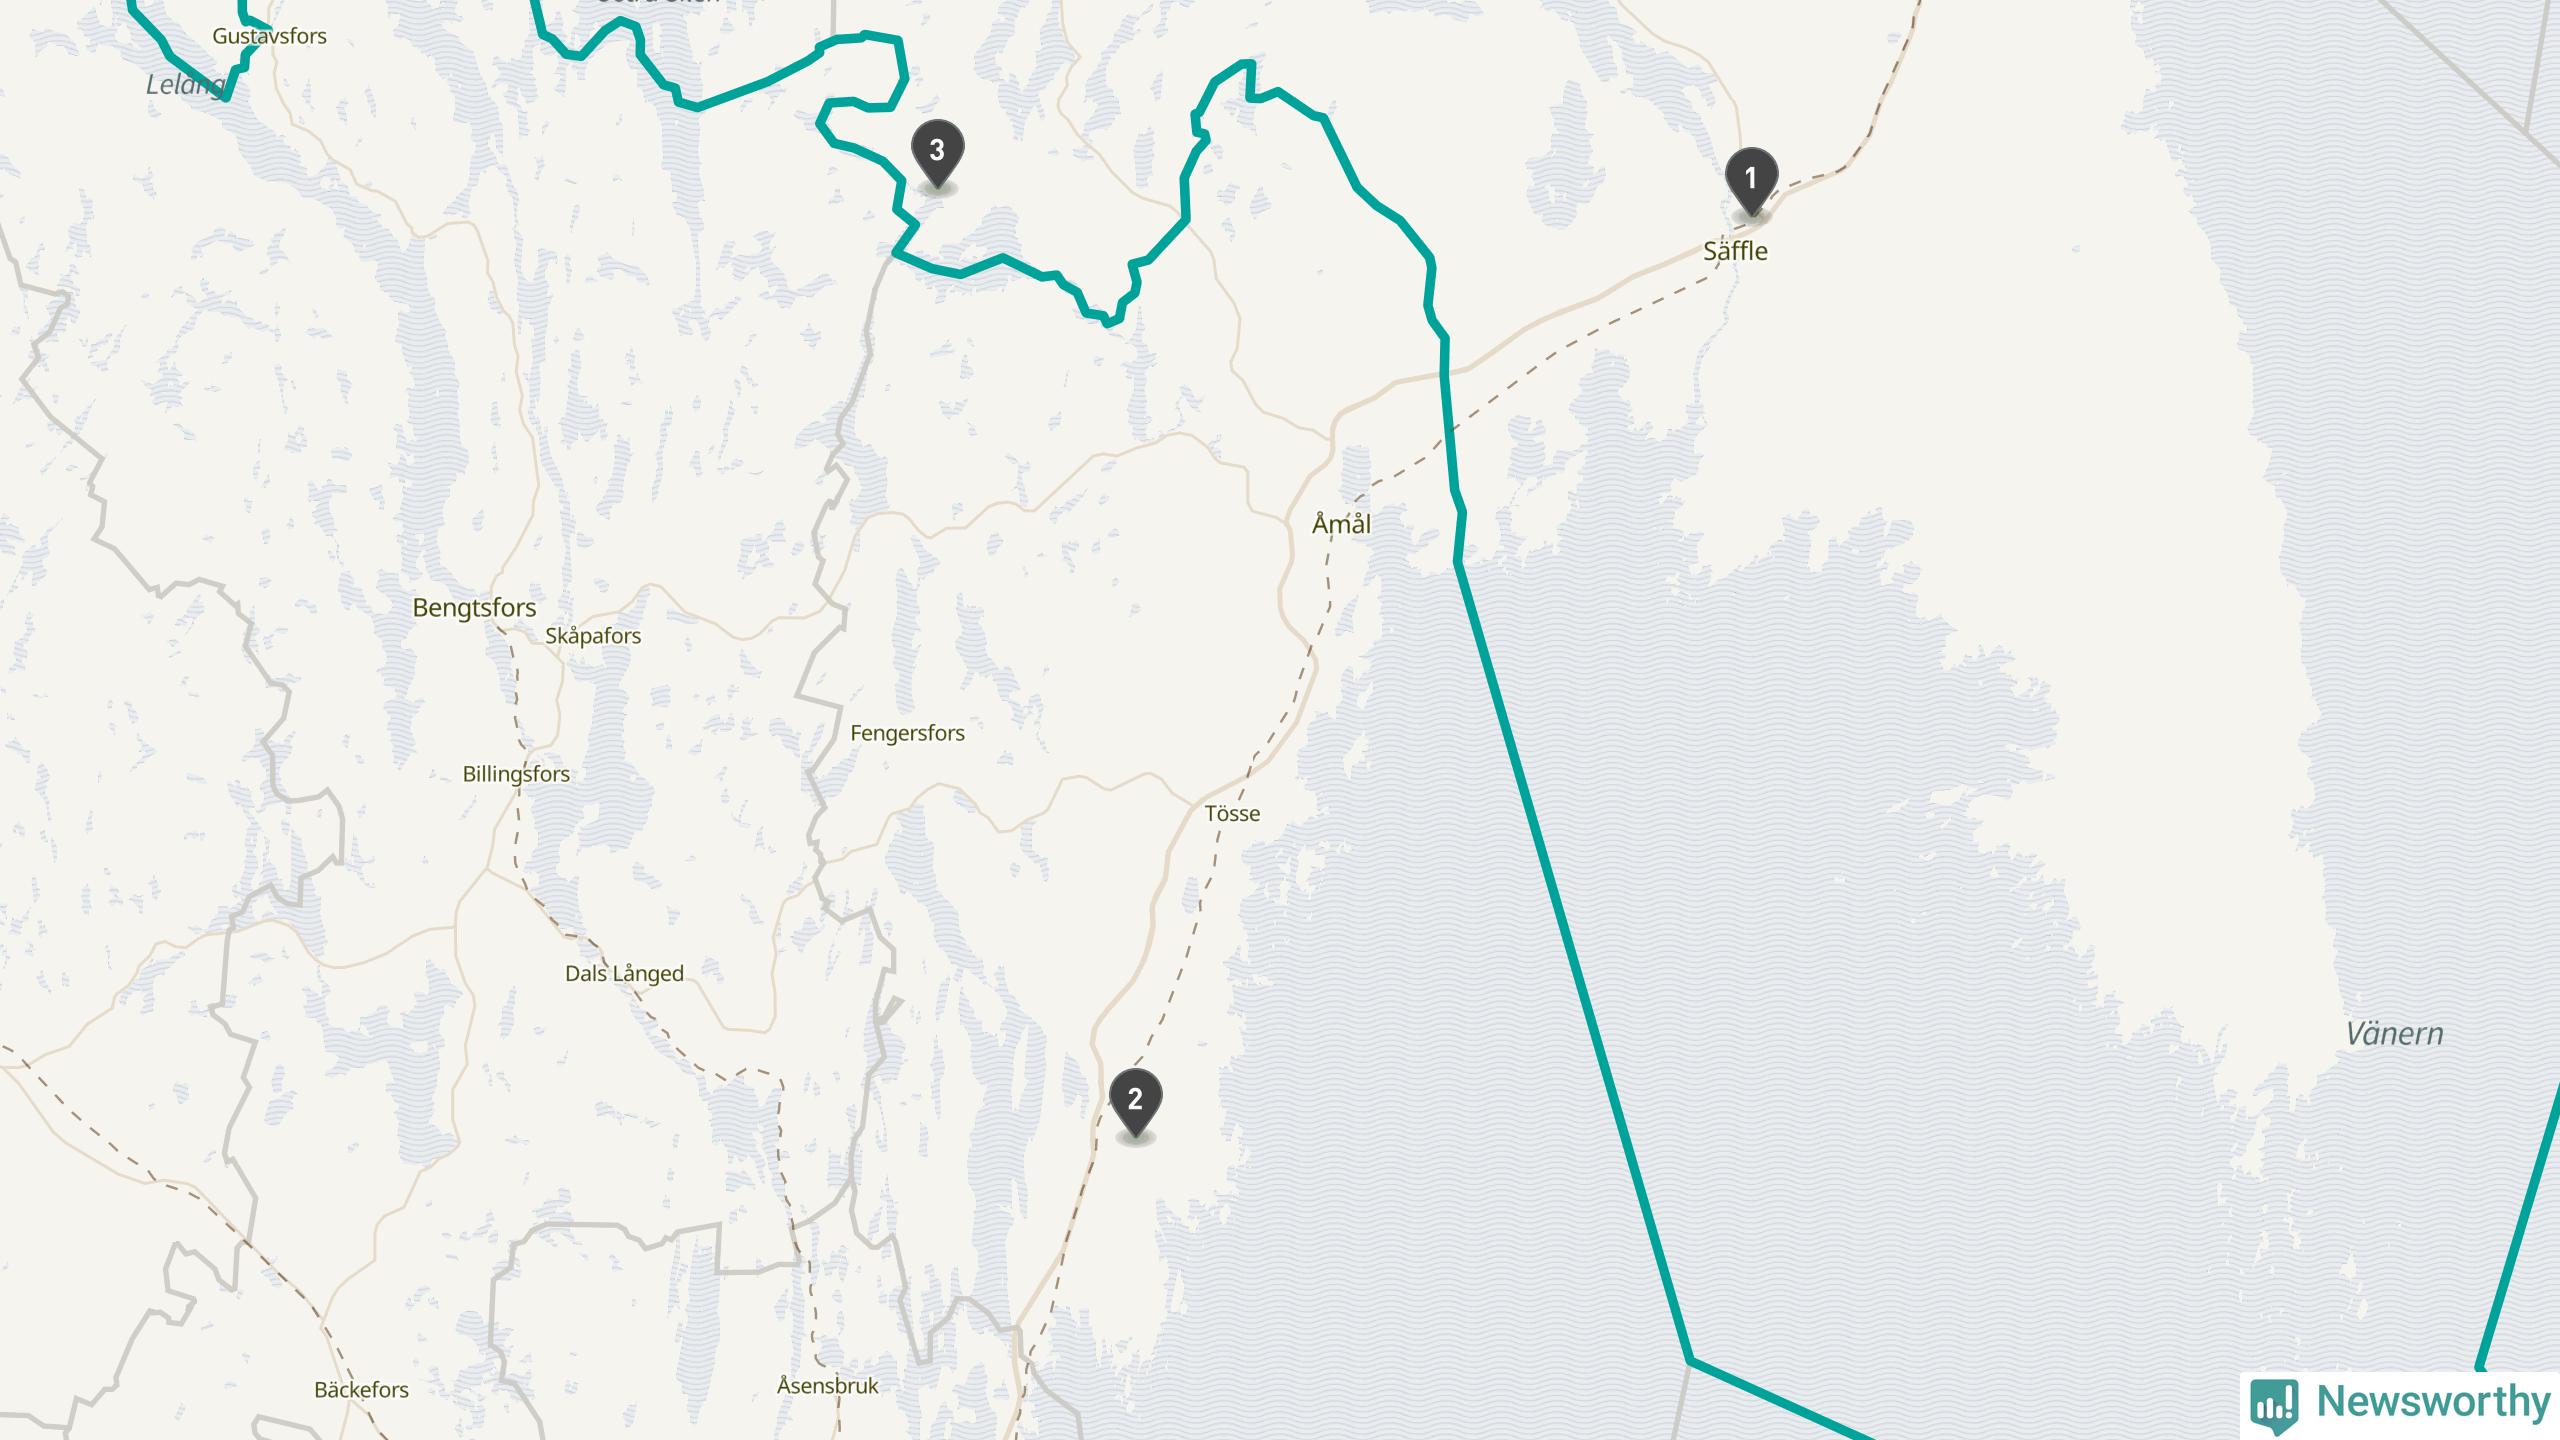Open the Newsworthy link text
2560x1440 pixels.
pyautogui.click(x=2434, y=1401)
